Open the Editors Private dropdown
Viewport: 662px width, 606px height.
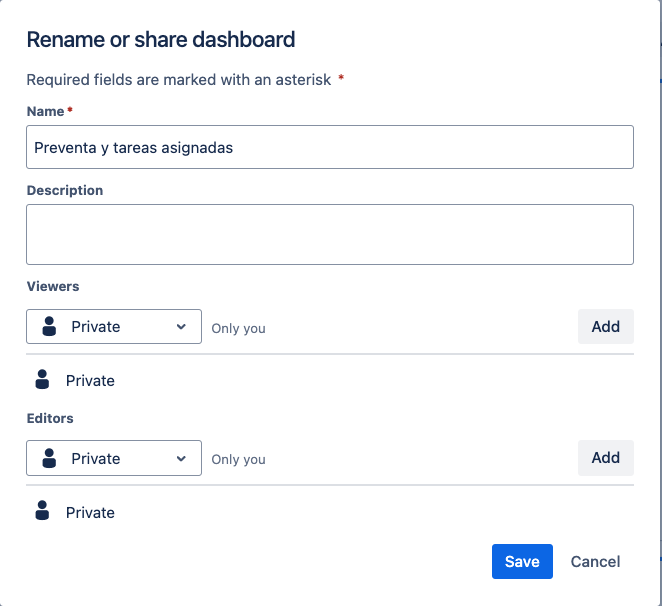point(114,458)
